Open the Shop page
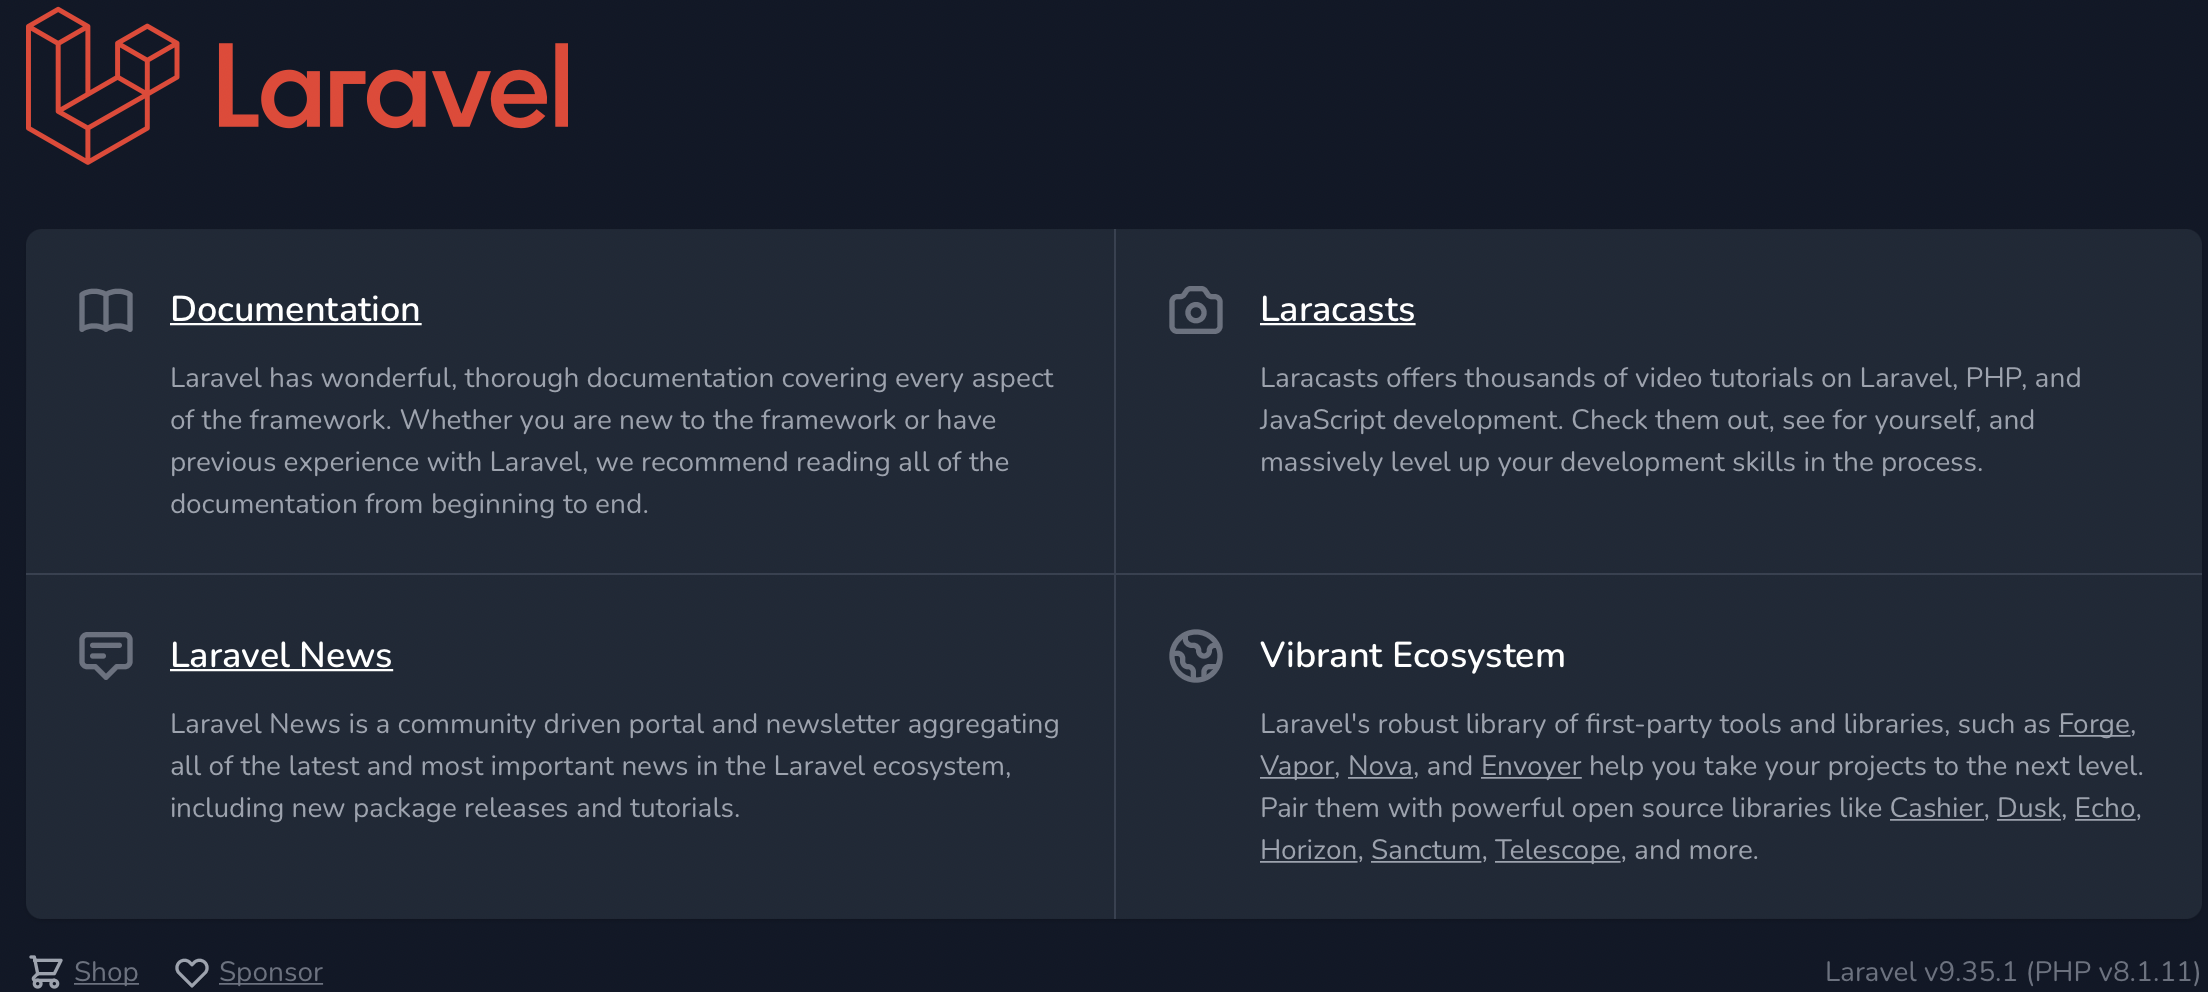Image resolution: width=2208 pixels, height=992 pixels. pos(106,970)
